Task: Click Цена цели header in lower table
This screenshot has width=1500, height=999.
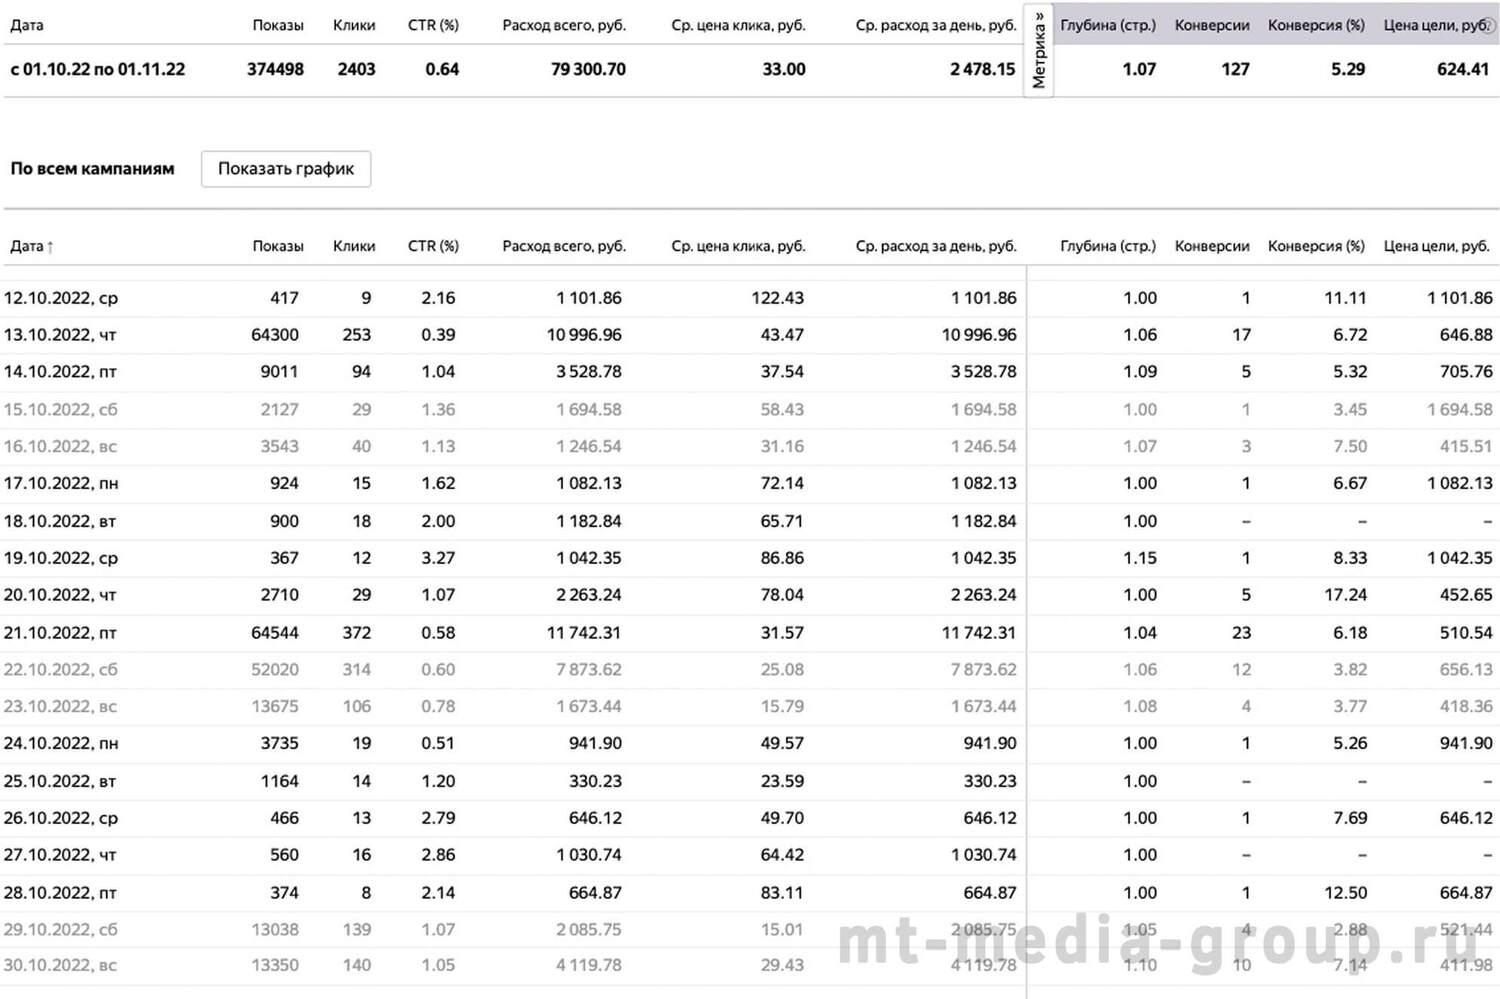Action: pyautogui.click(x=1436, y=246)
